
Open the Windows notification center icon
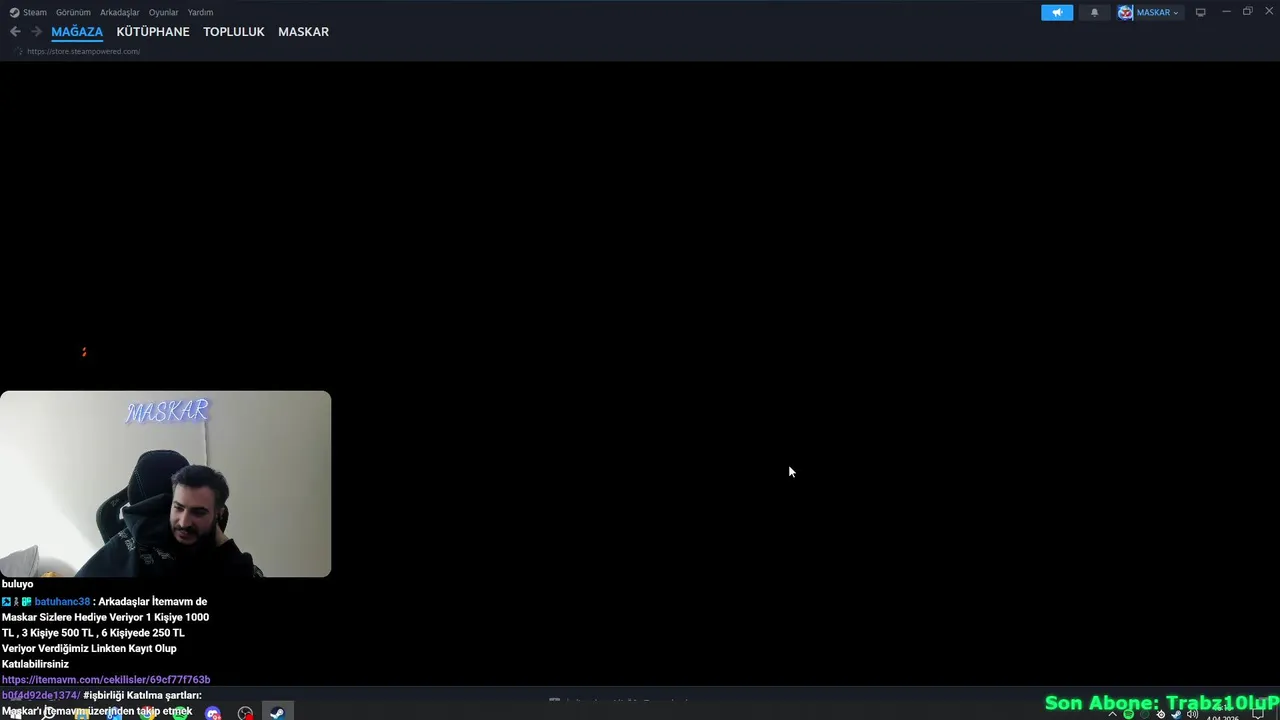tap(1259, 714)
